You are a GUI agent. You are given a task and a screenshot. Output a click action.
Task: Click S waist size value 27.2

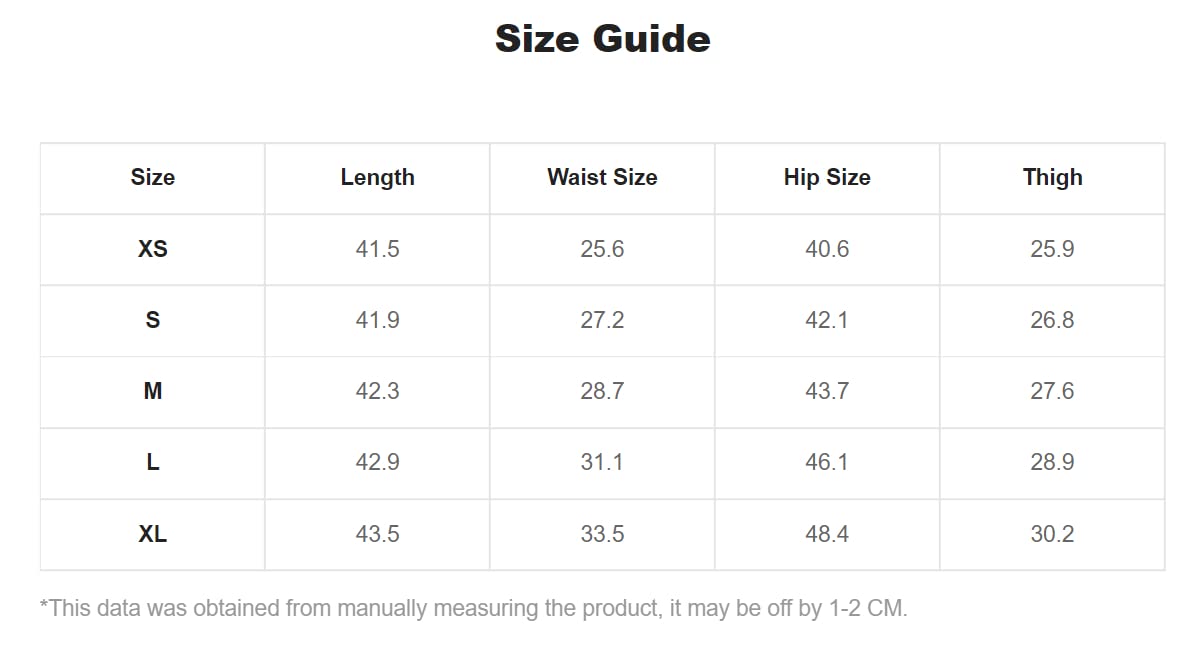(602, 320)
